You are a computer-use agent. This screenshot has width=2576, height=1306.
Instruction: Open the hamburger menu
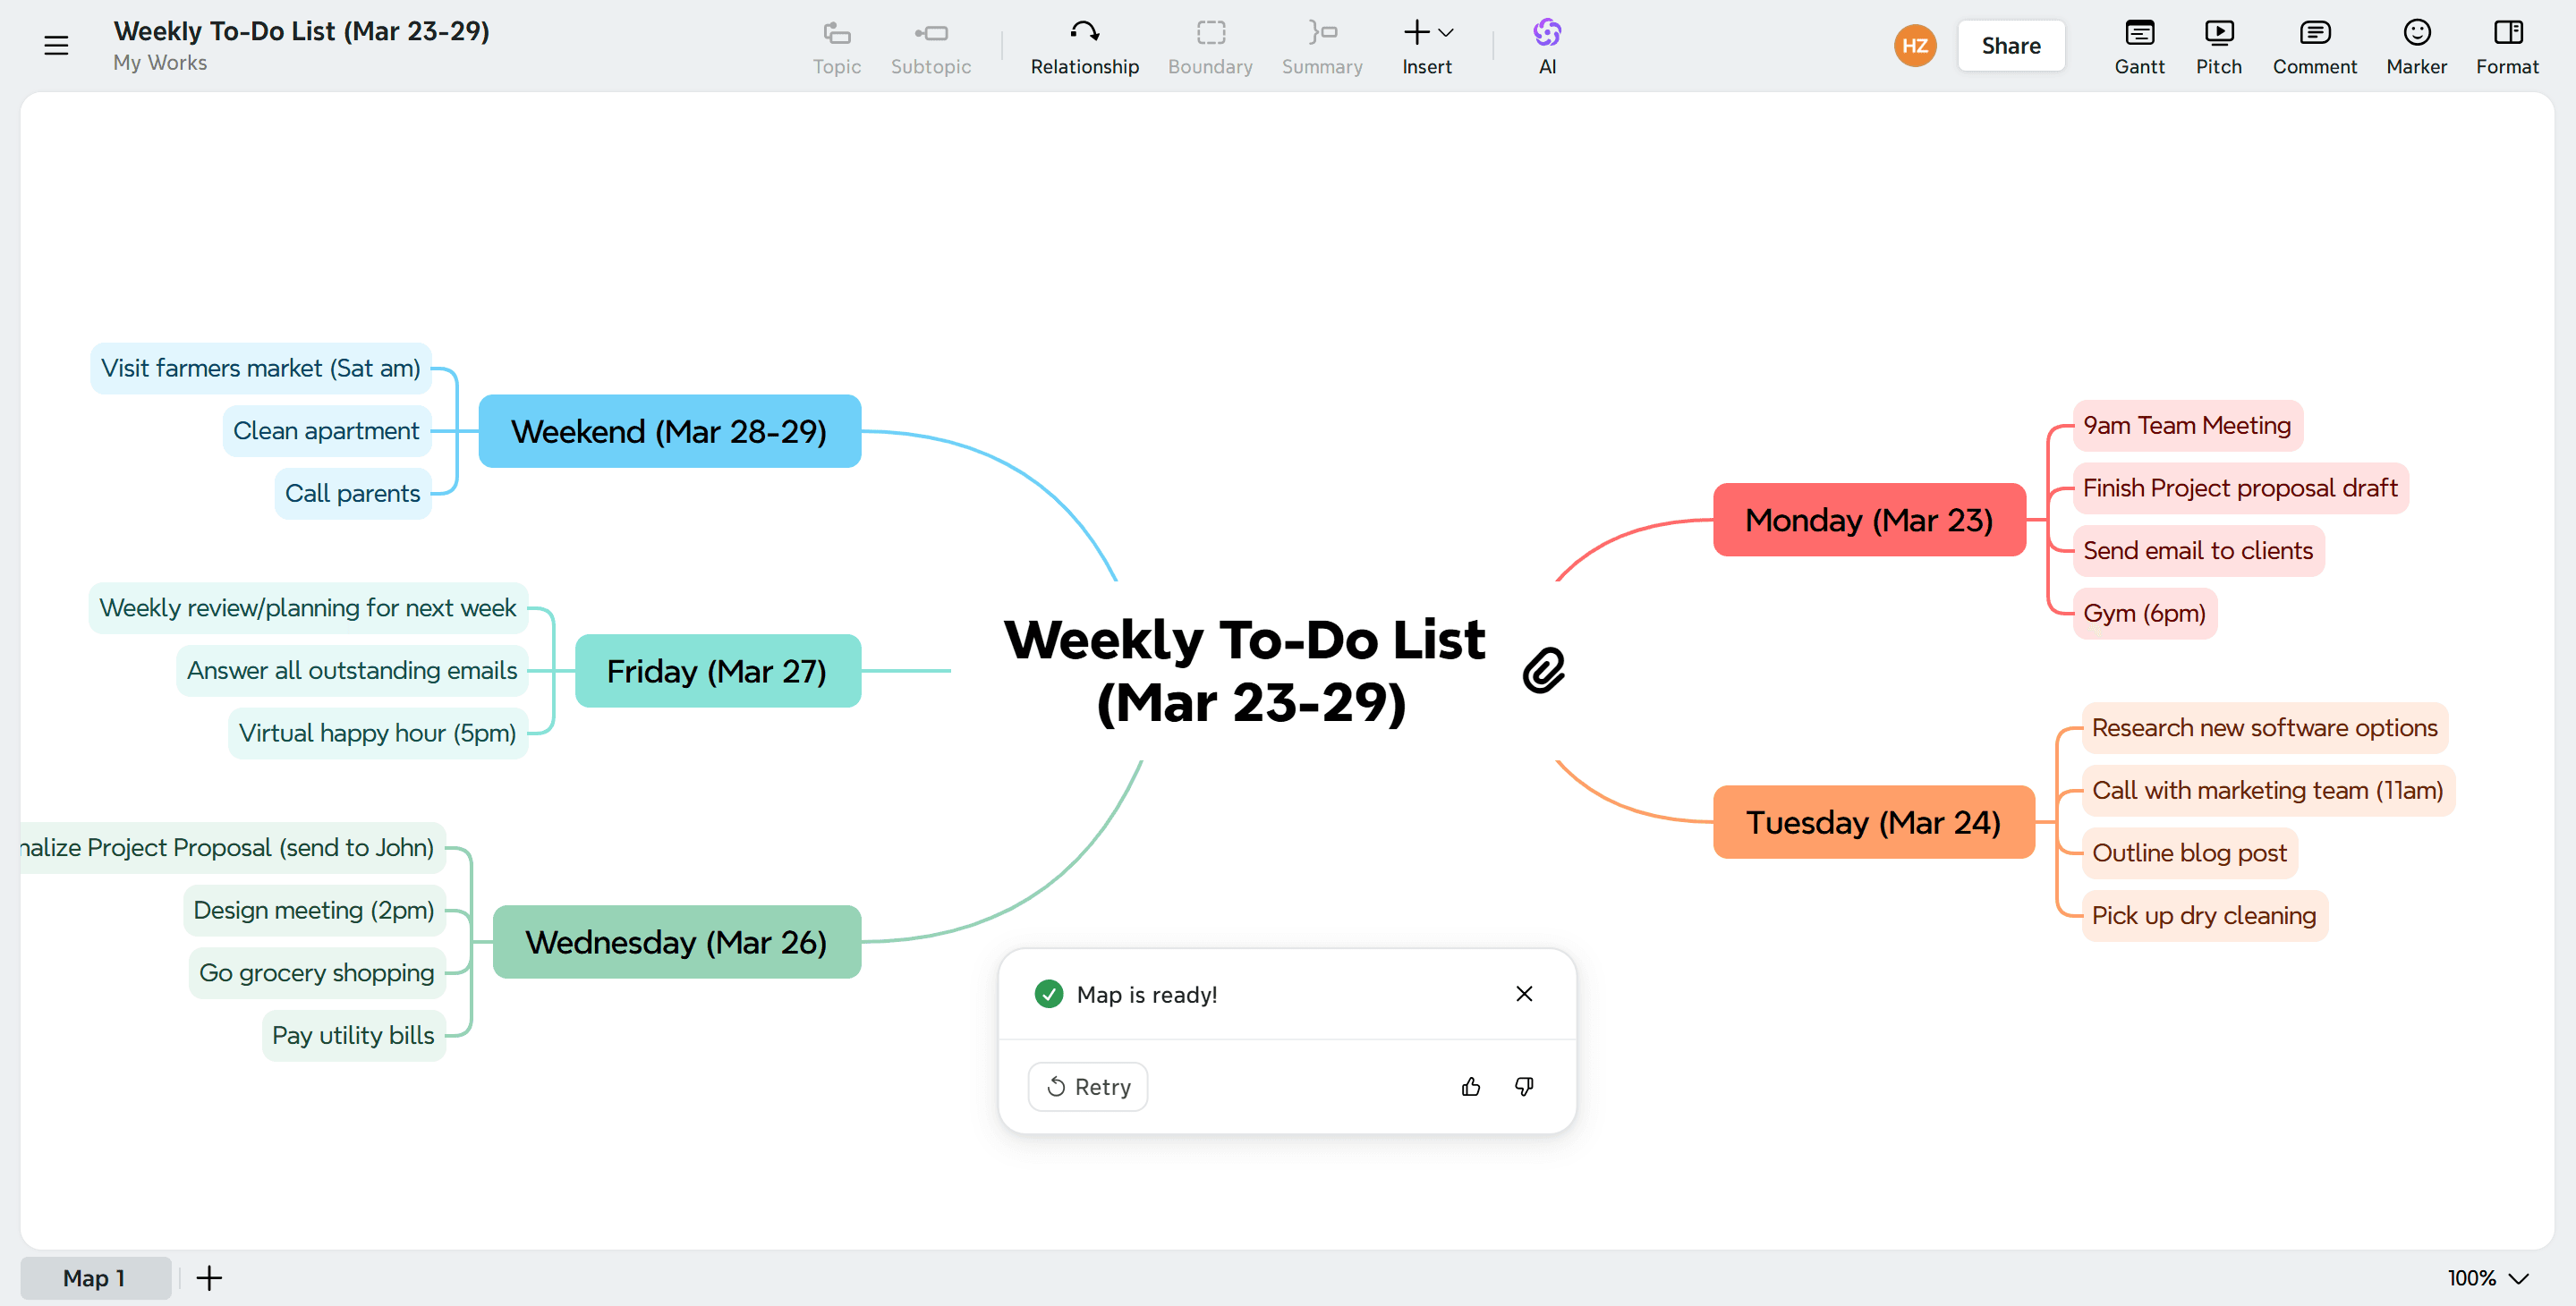[56, 45]
